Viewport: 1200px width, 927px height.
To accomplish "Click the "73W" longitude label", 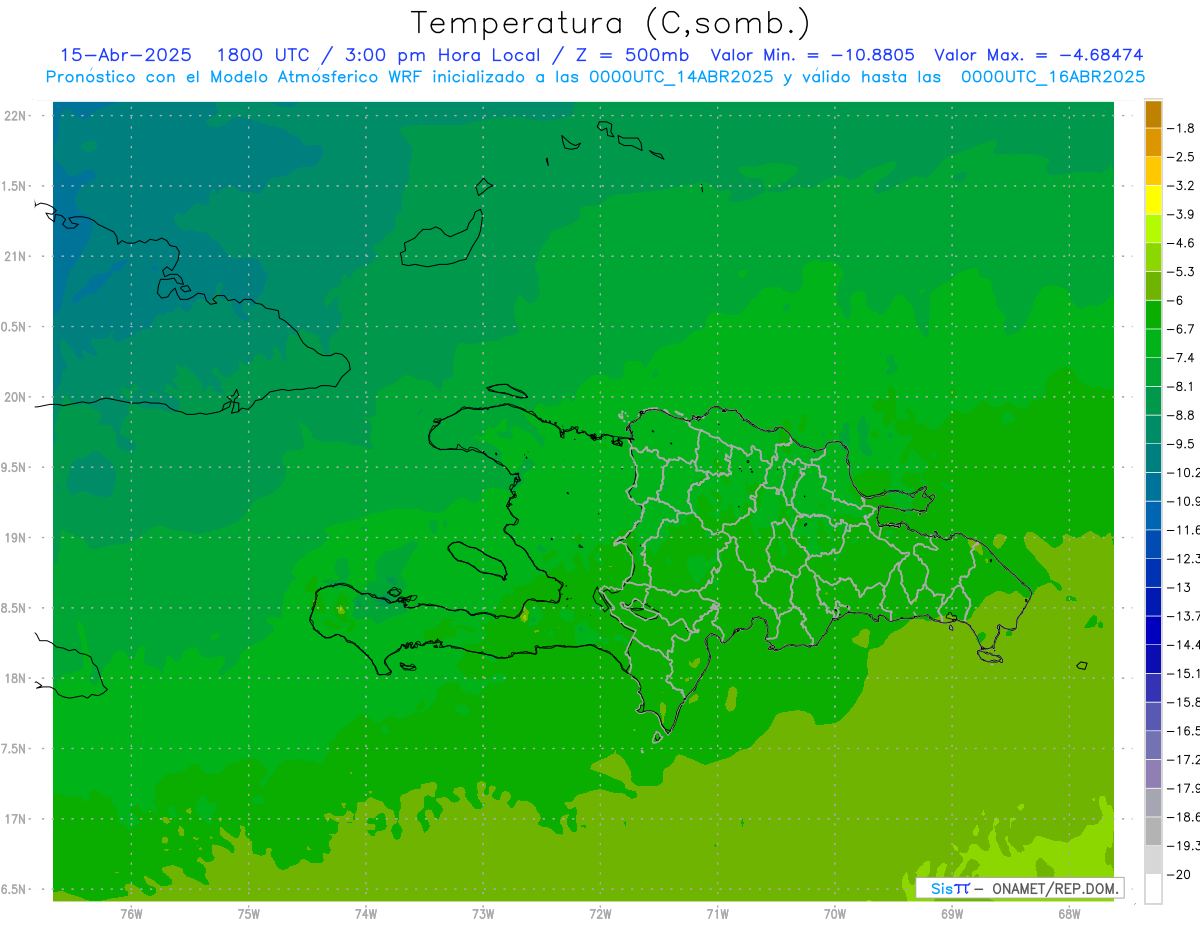I will click(483, 913).
